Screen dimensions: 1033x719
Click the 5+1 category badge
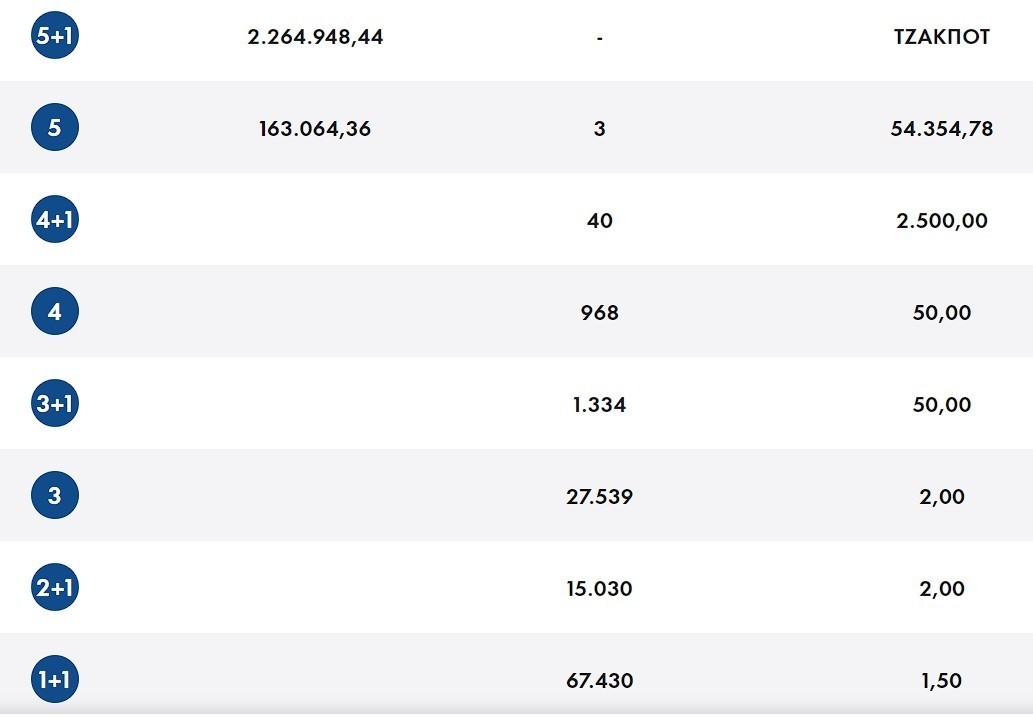point(54,37)
